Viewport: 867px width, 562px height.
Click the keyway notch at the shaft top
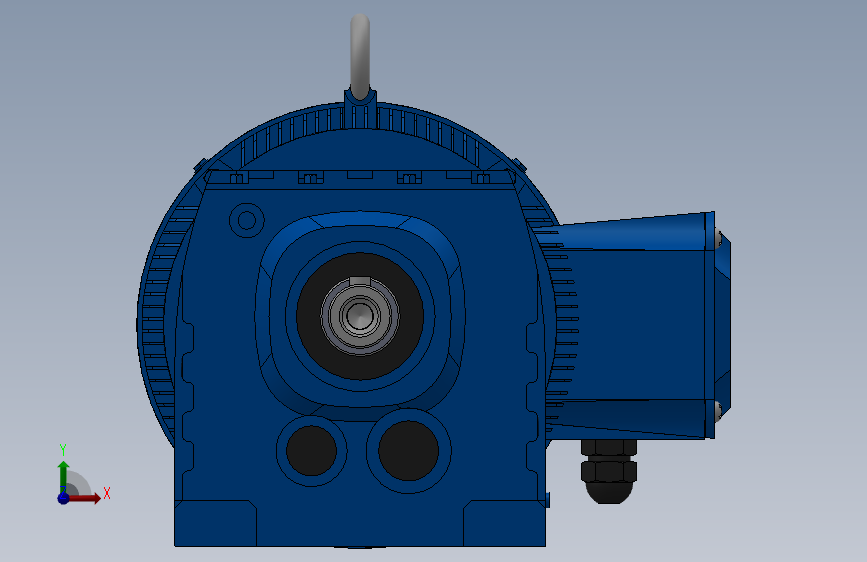point(360,282)
